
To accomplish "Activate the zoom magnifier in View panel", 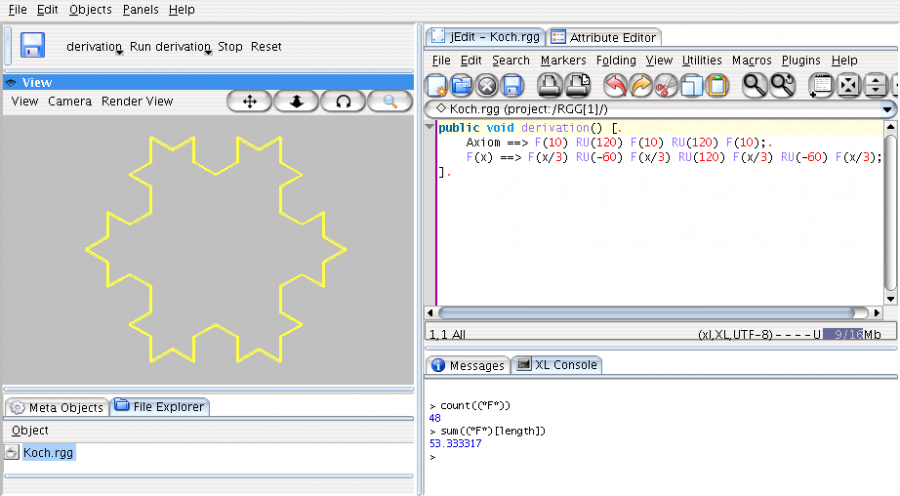I will tap(390, 101).
